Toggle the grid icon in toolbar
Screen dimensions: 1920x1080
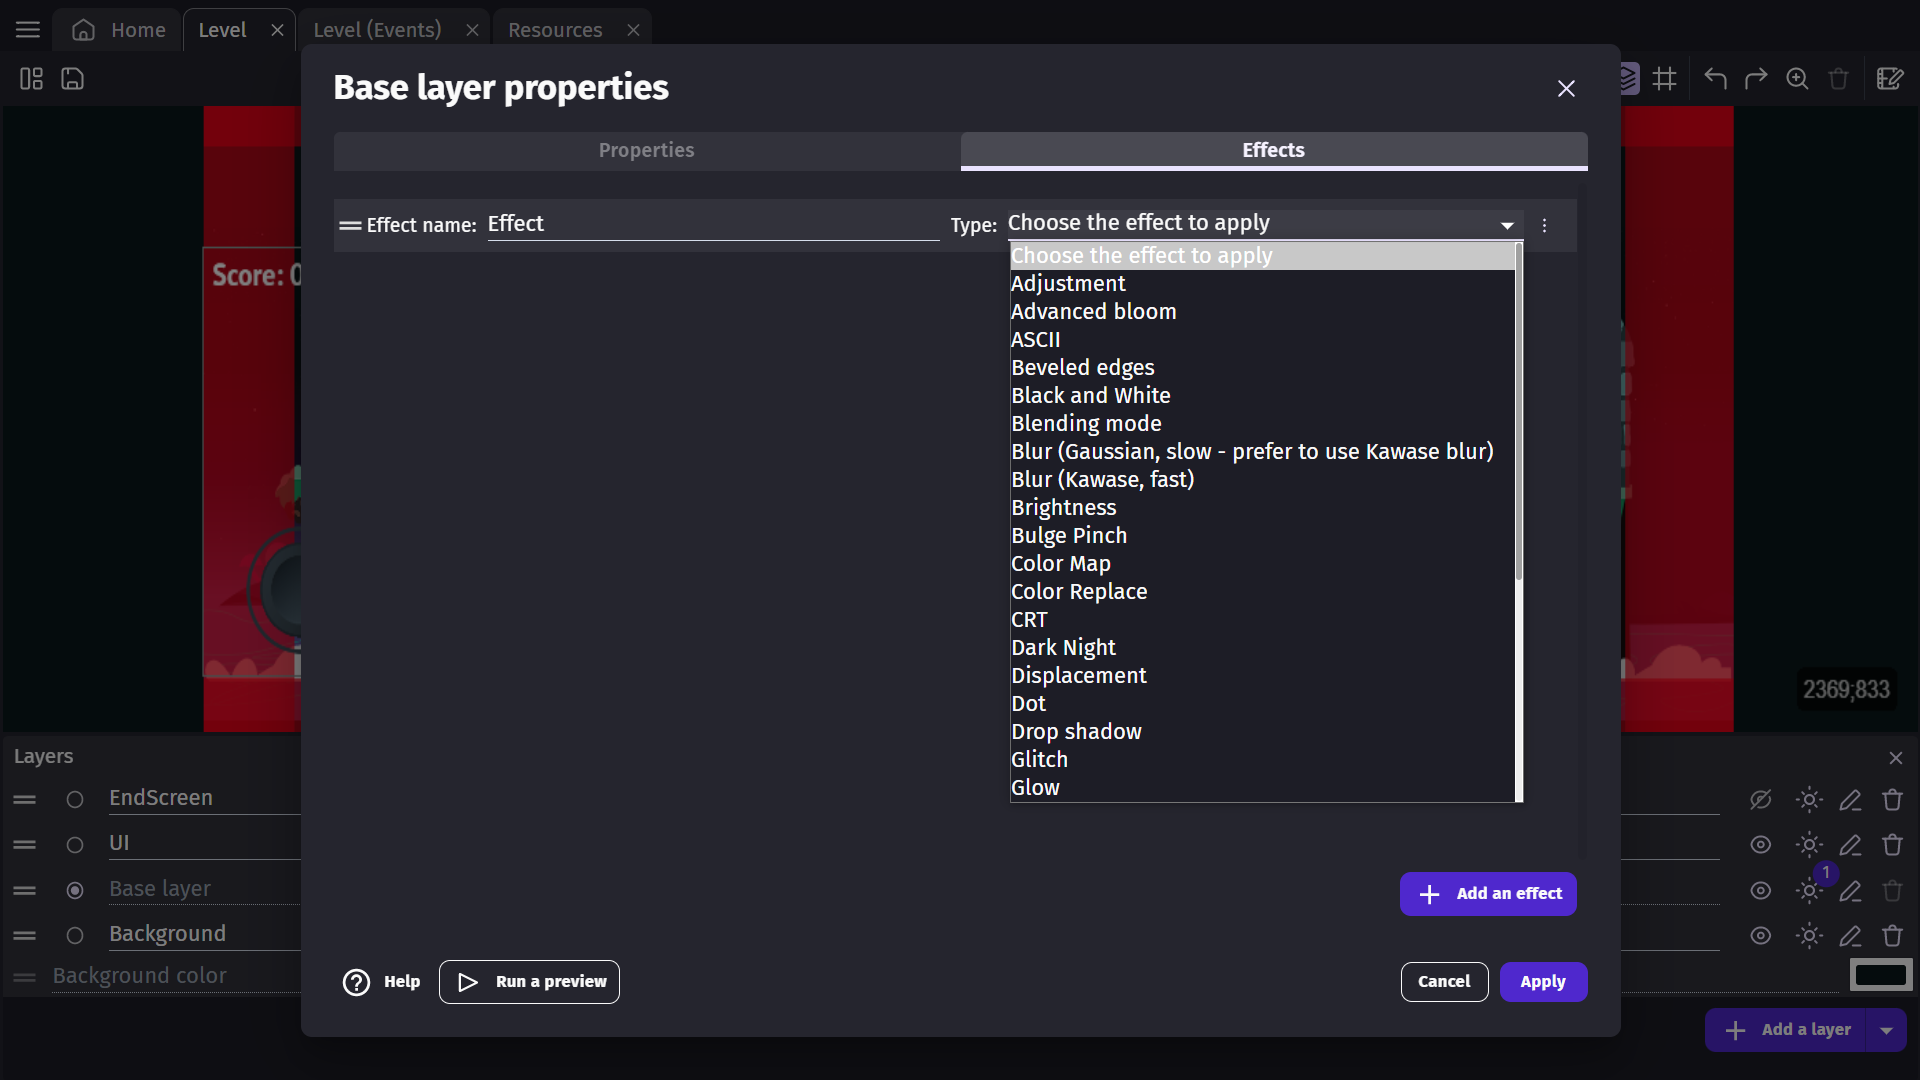tap(1665, 79)
